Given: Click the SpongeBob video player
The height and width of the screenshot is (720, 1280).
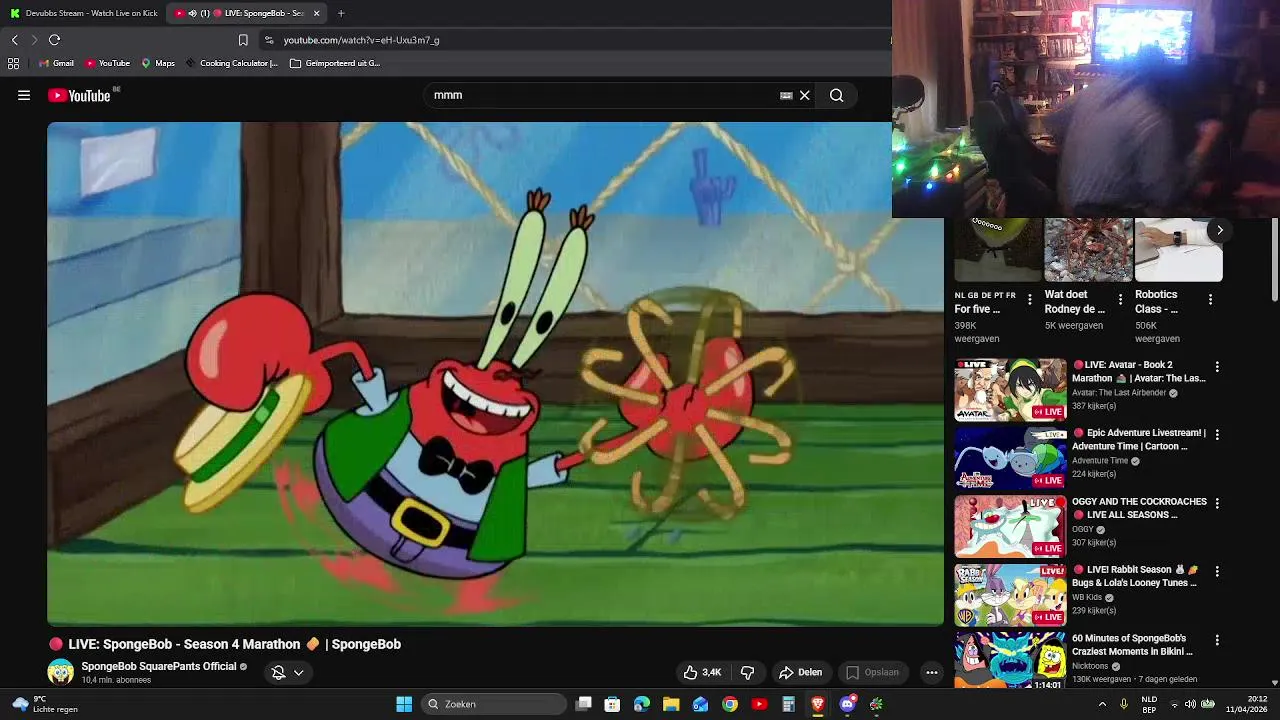Looking at the screenshot, I should pos(495,374).
